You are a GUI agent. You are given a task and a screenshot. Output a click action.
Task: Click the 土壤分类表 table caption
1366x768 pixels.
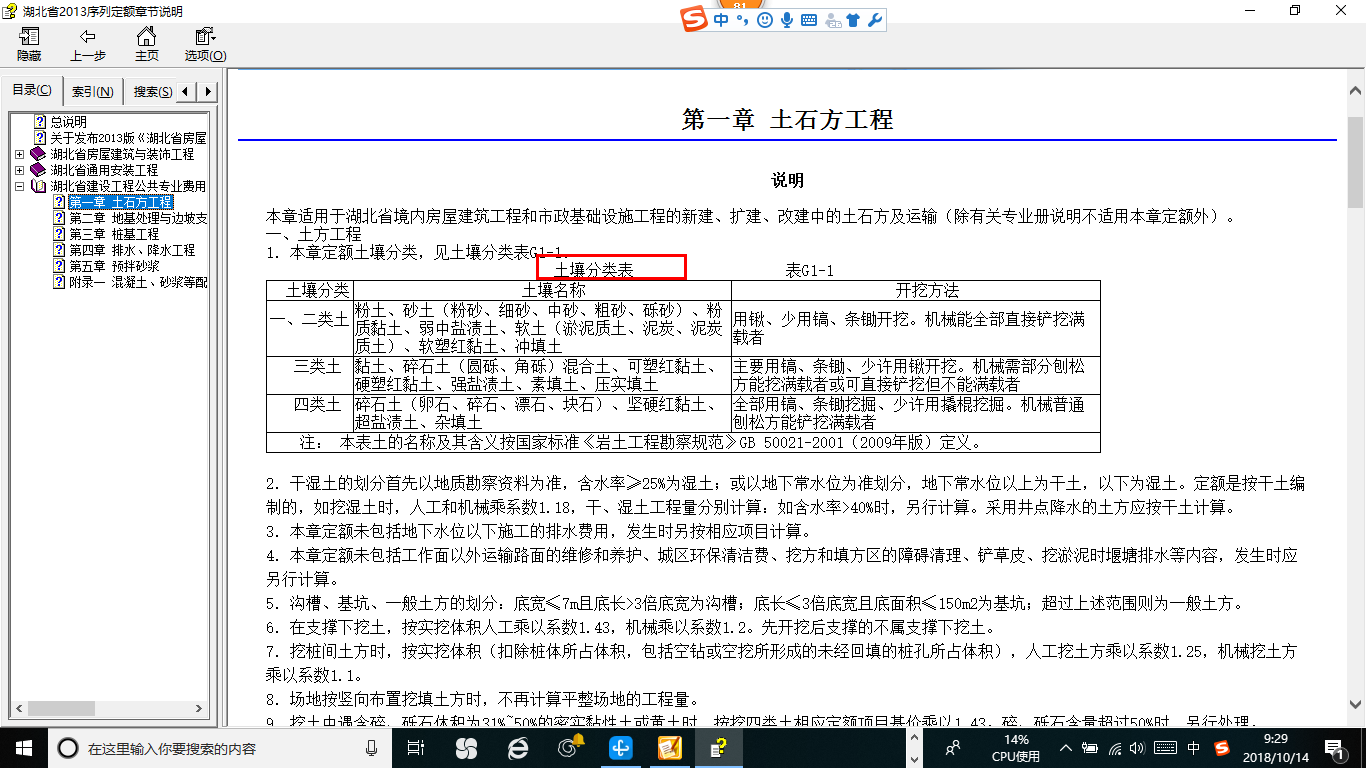(594, 270)
